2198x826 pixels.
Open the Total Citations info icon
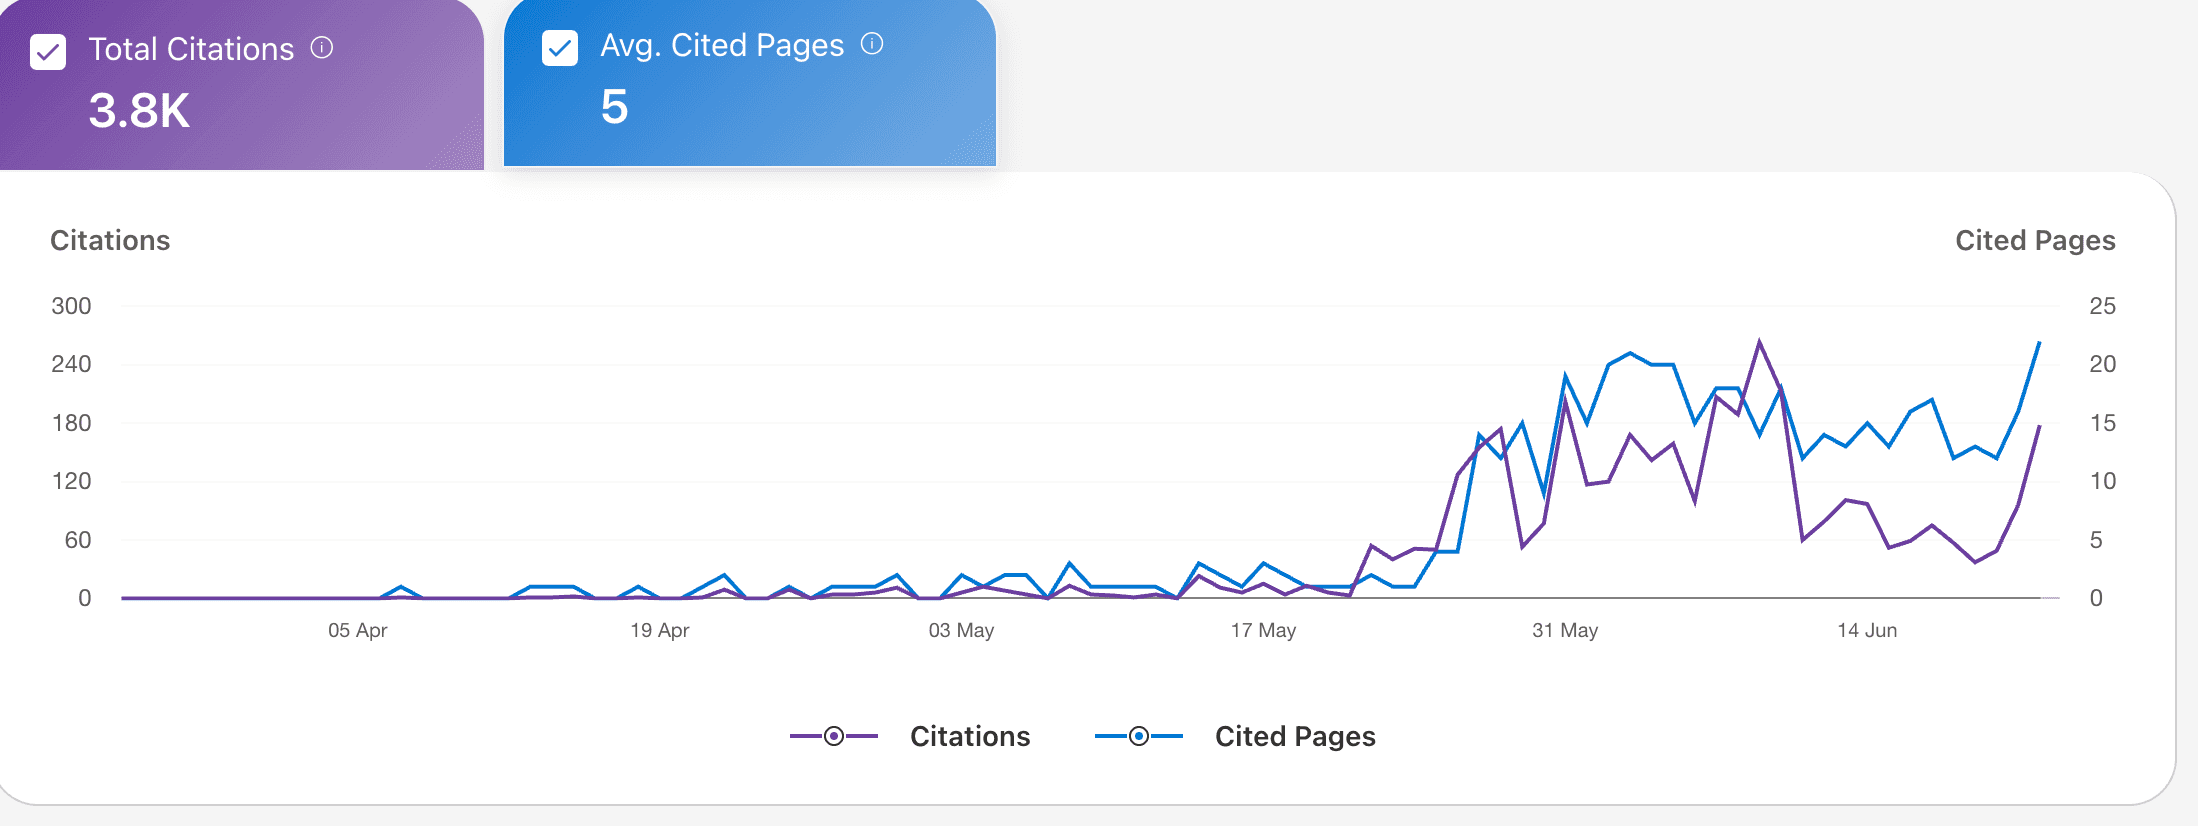(322, 48)
